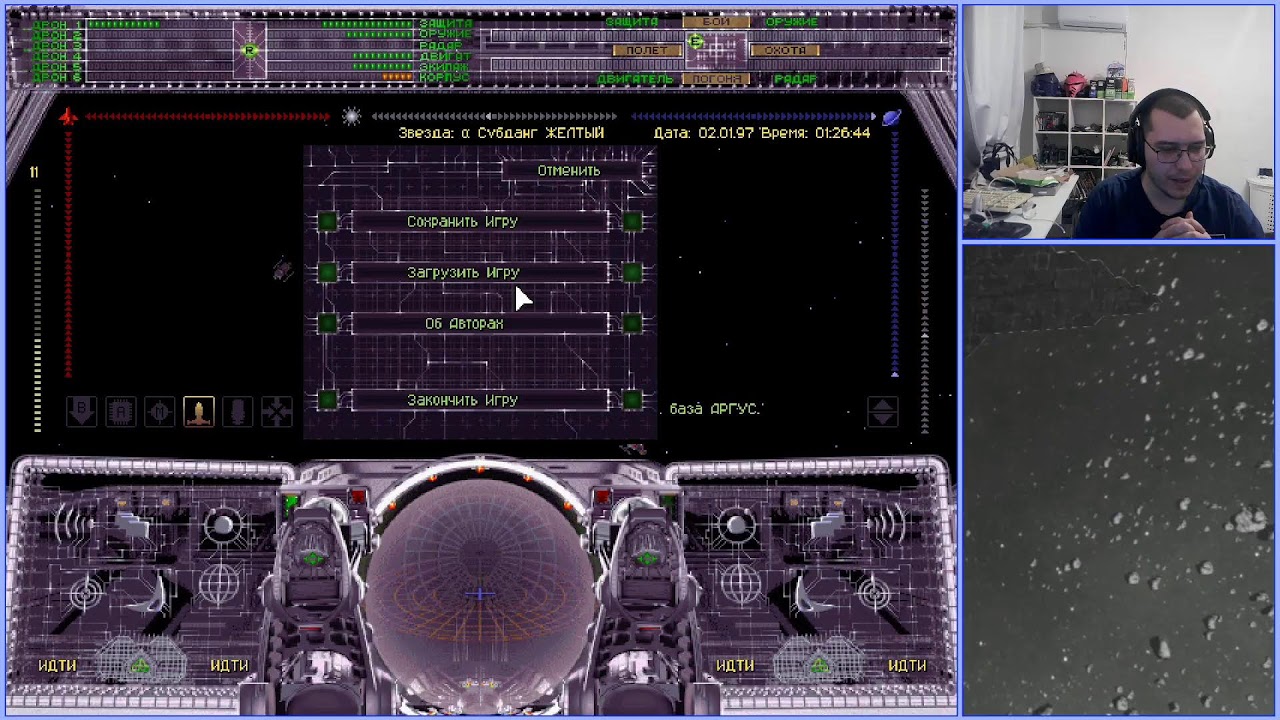
Task: Select Закончить Игру menu entry
Action: [x=480, y=400]
